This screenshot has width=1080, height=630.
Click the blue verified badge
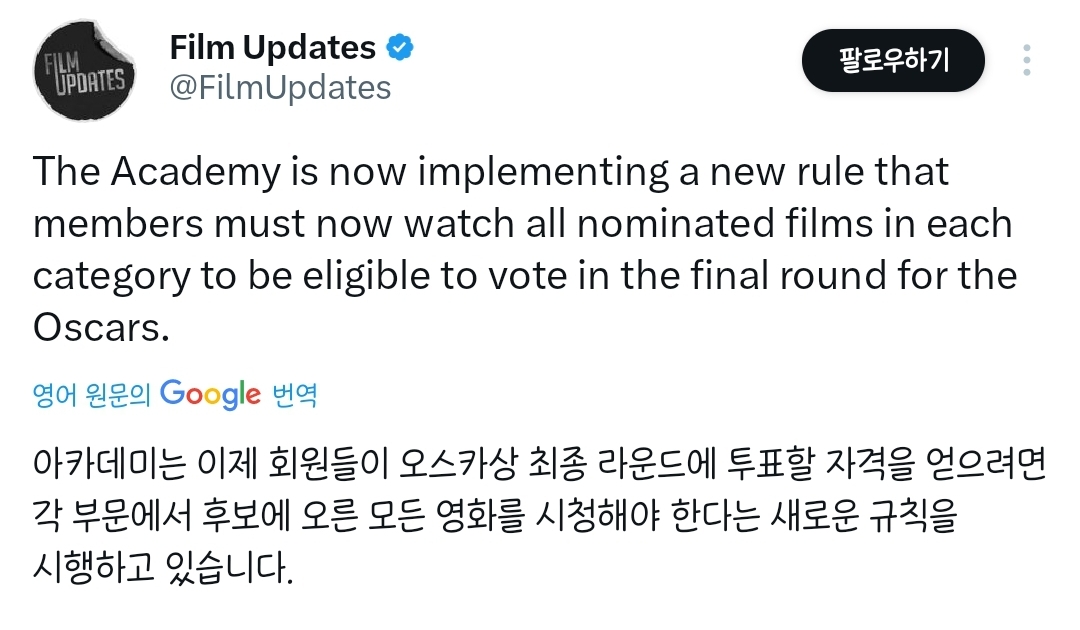pos(399,48)
